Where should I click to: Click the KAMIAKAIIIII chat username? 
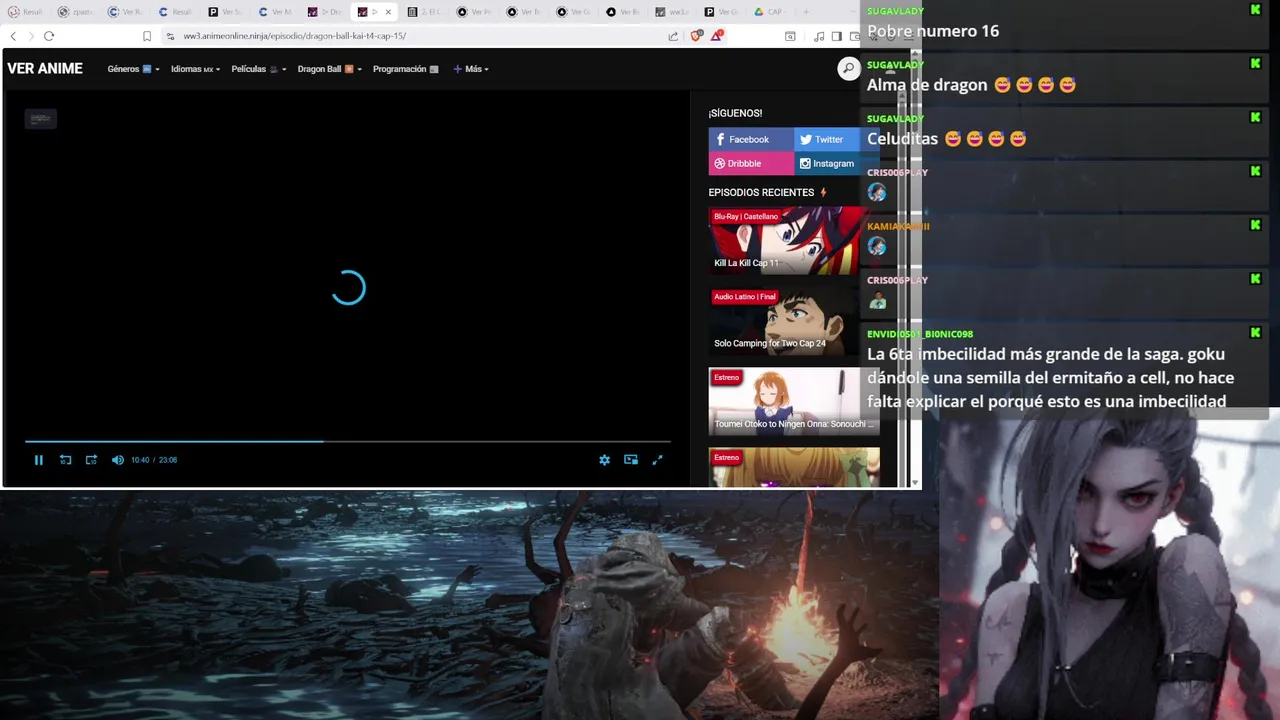[x=898, y=226]
